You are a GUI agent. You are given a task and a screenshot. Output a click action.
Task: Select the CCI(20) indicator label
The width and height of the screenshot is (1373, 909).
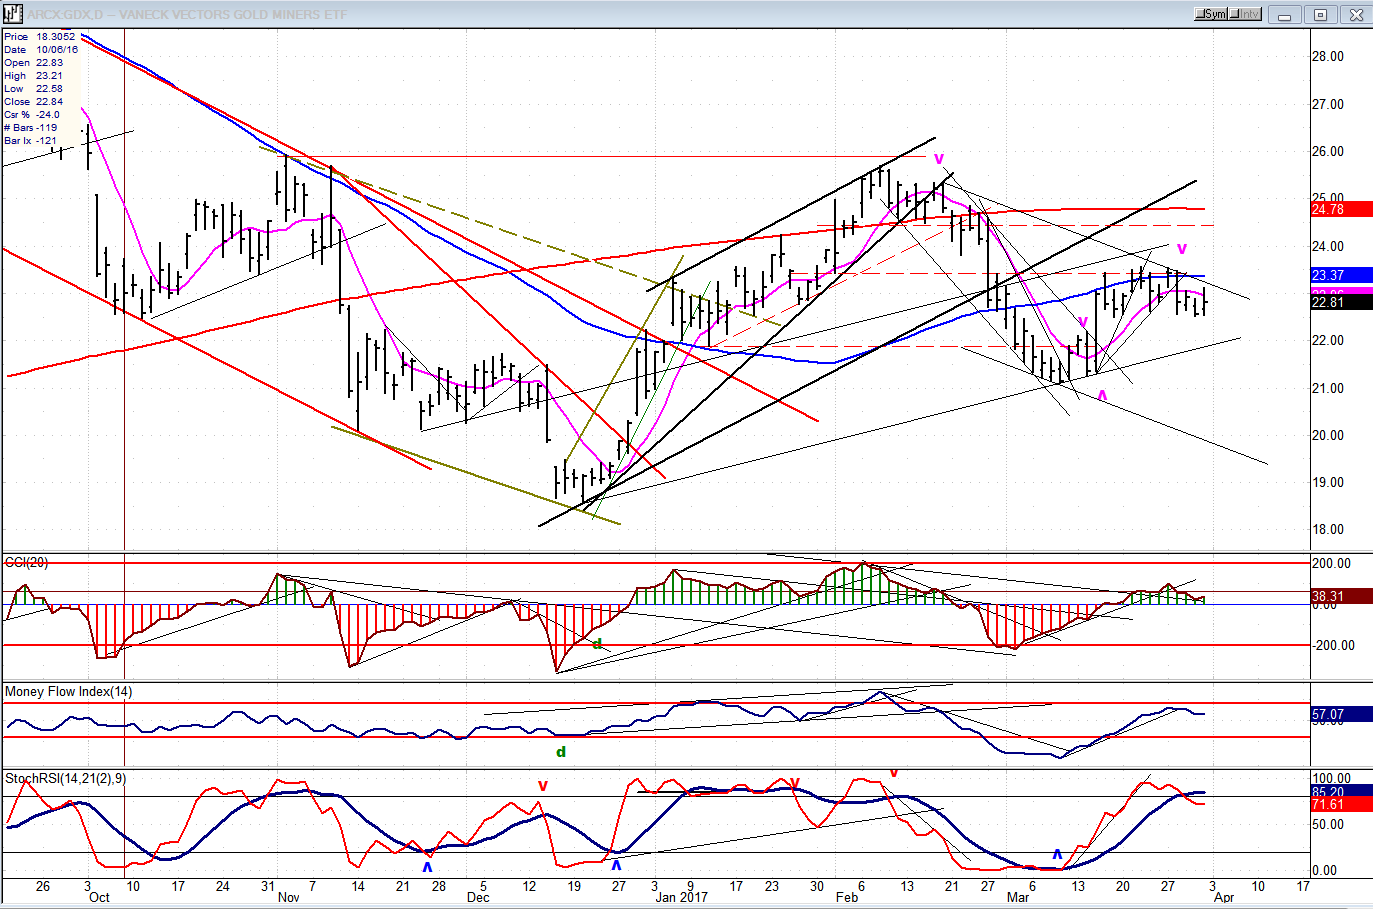26,563
